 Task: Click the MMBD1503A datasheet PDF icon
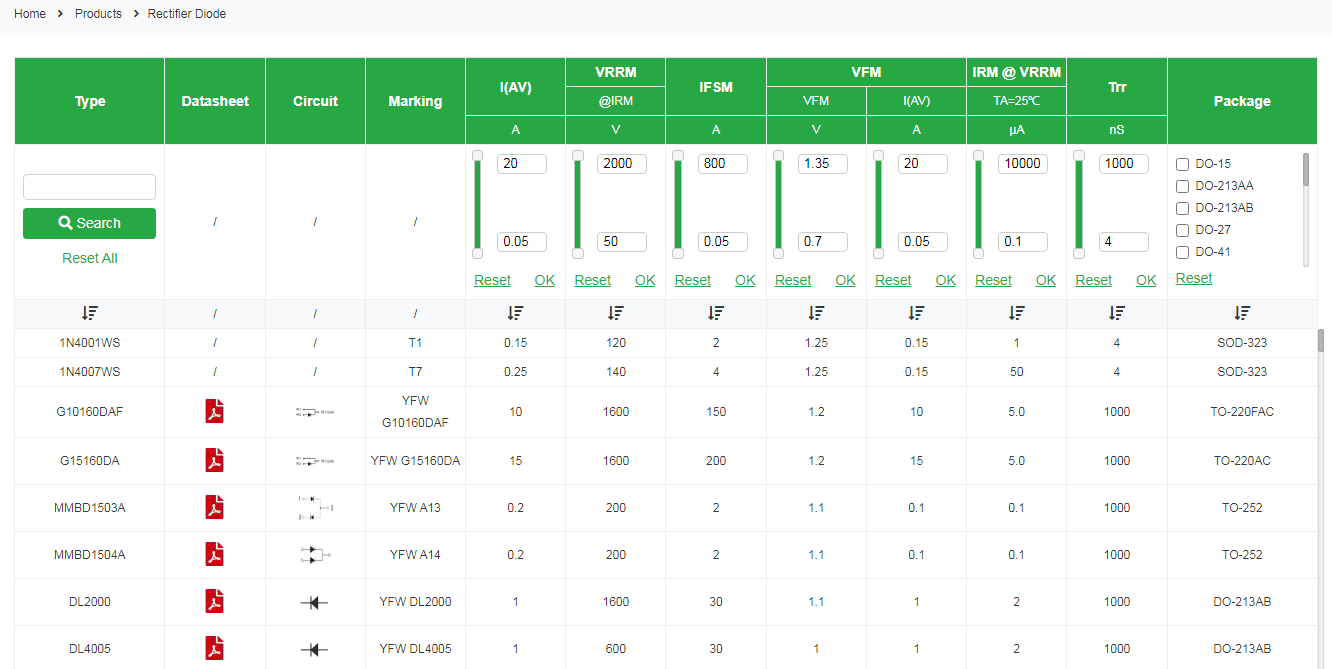pyautogui.click(x=214, y=507)
